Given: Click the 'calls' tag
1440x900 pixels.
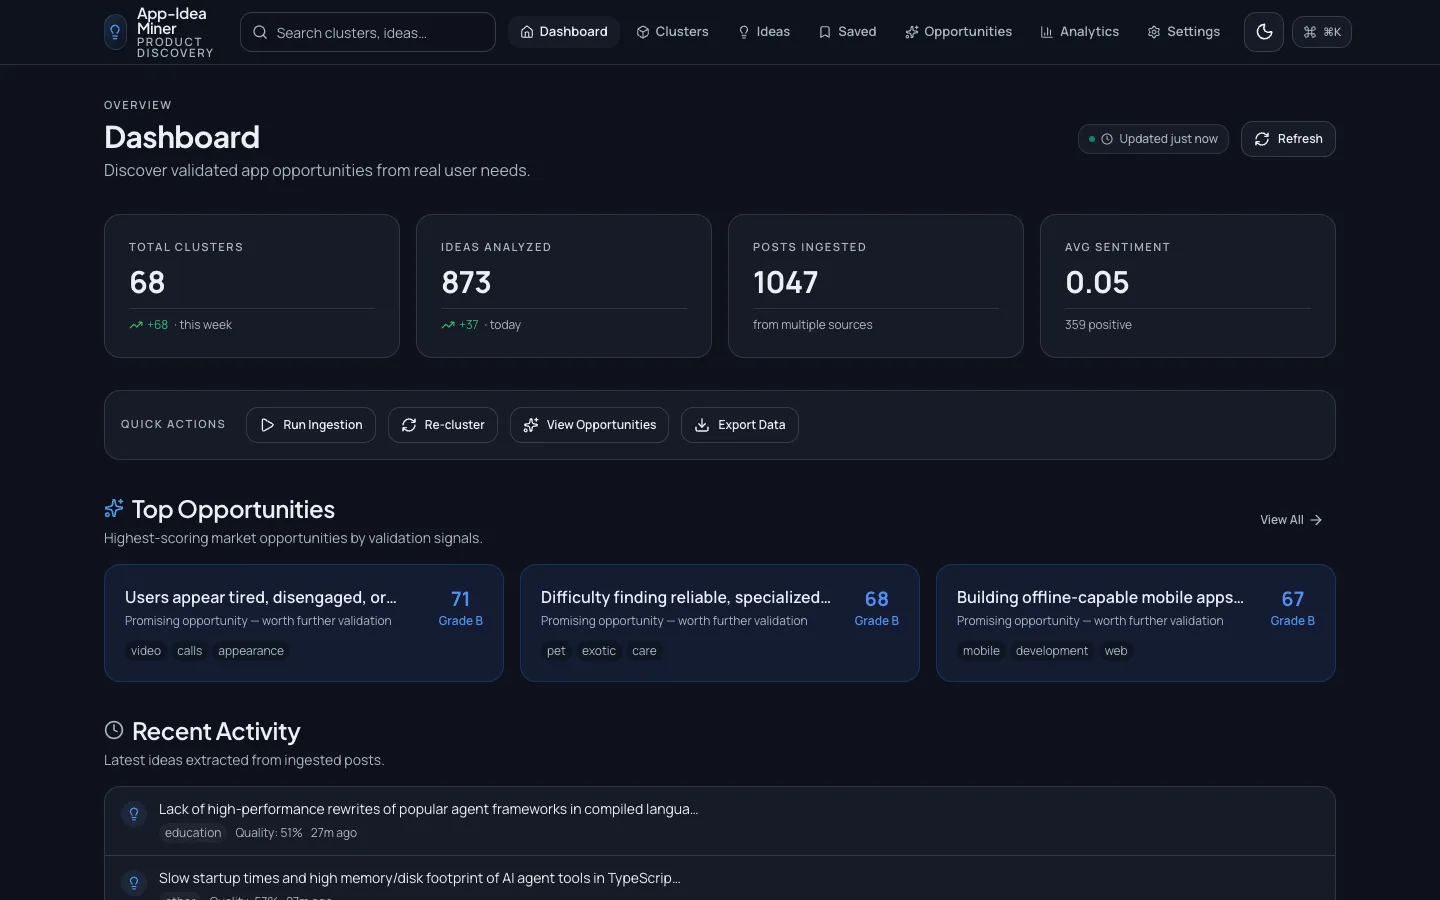Looking at the screenshot, I should (190, 651).
